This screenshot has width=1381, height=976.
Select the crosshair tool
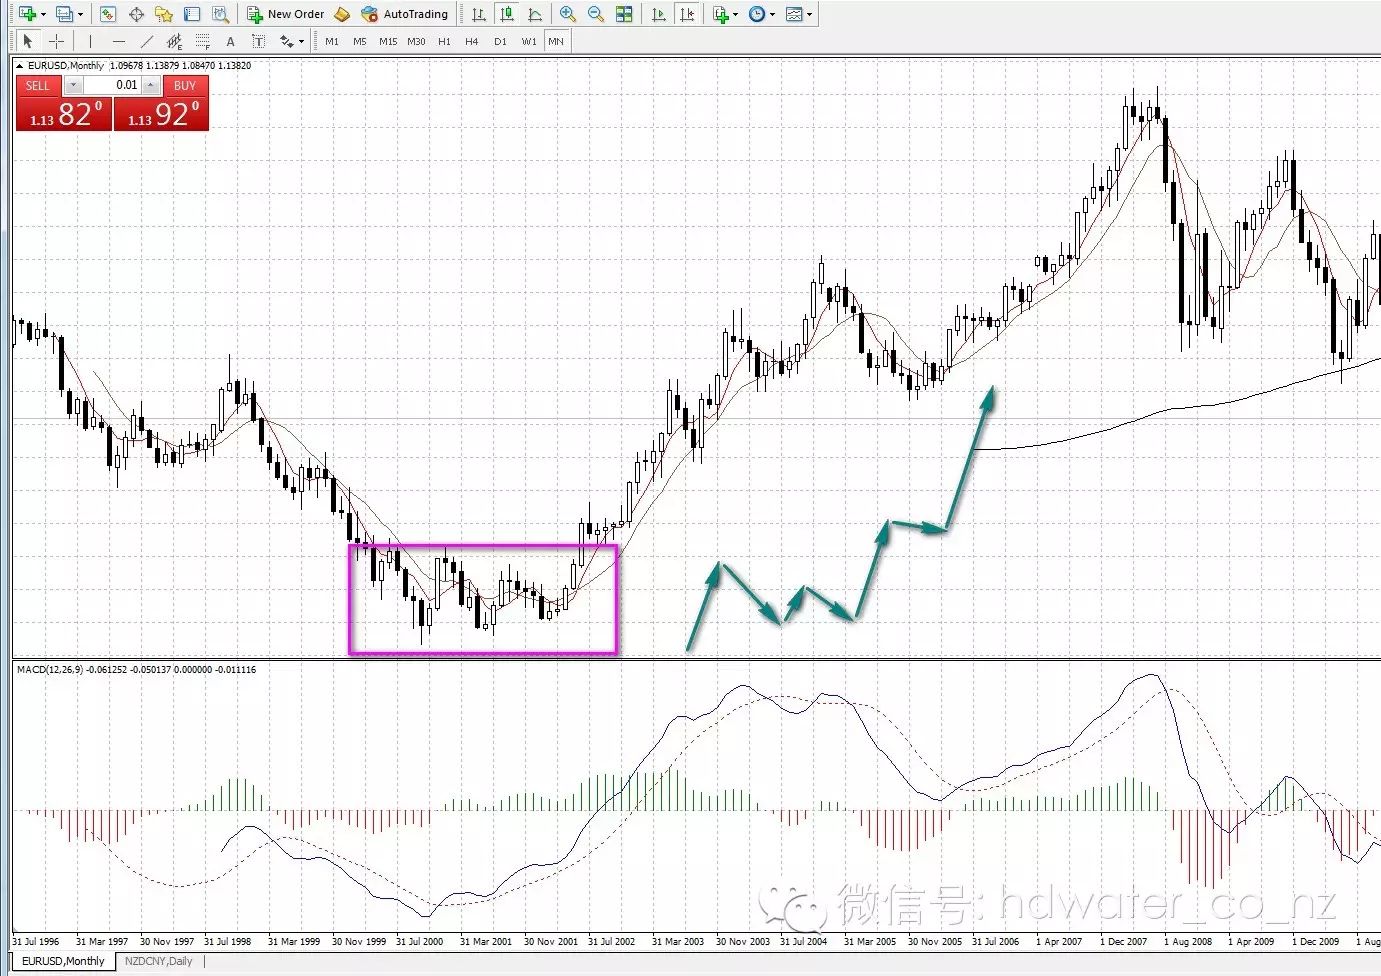[x=56, y=41]
